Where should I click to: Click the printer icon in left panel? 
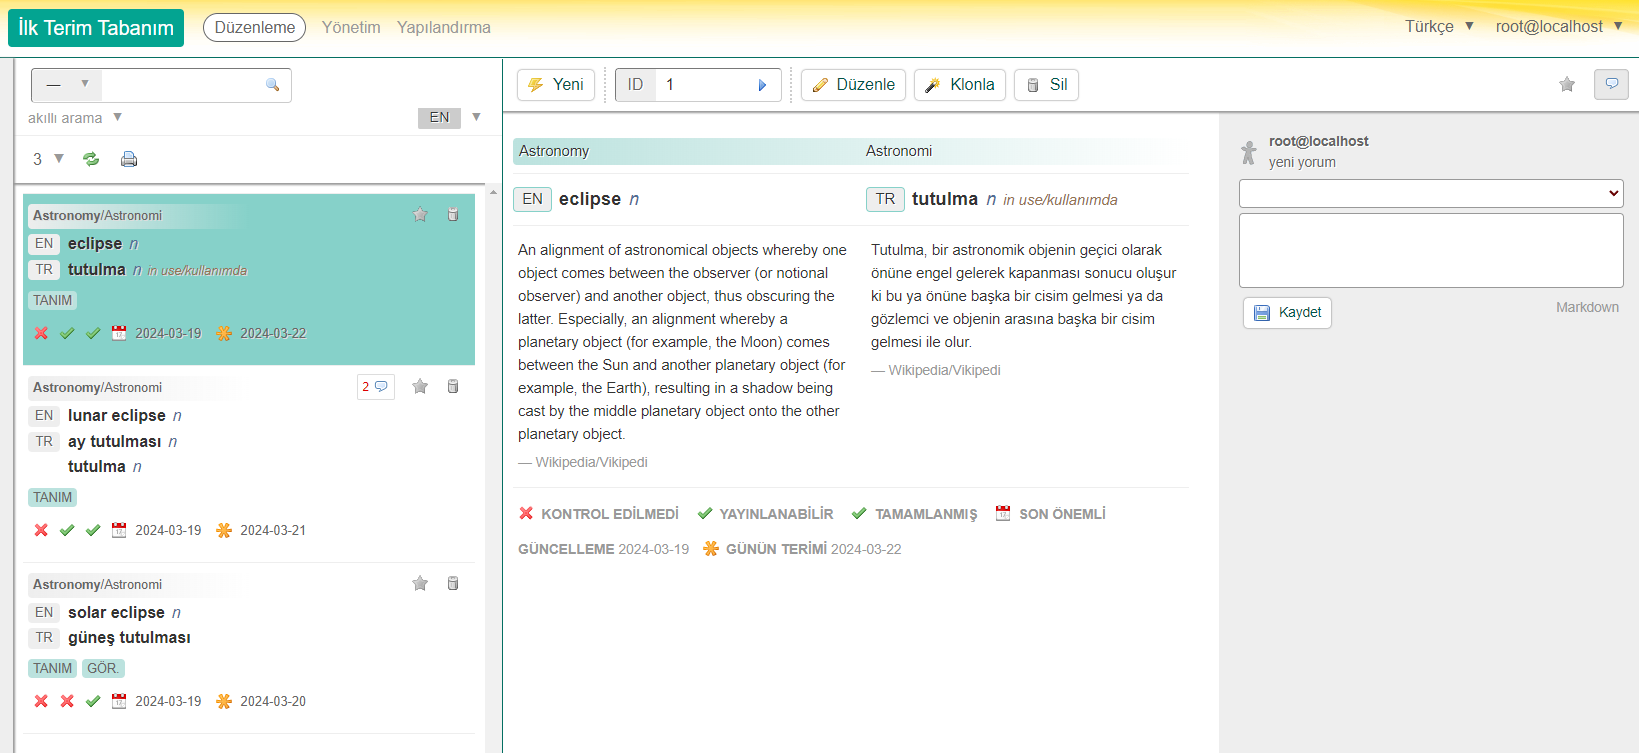[129, 159]
